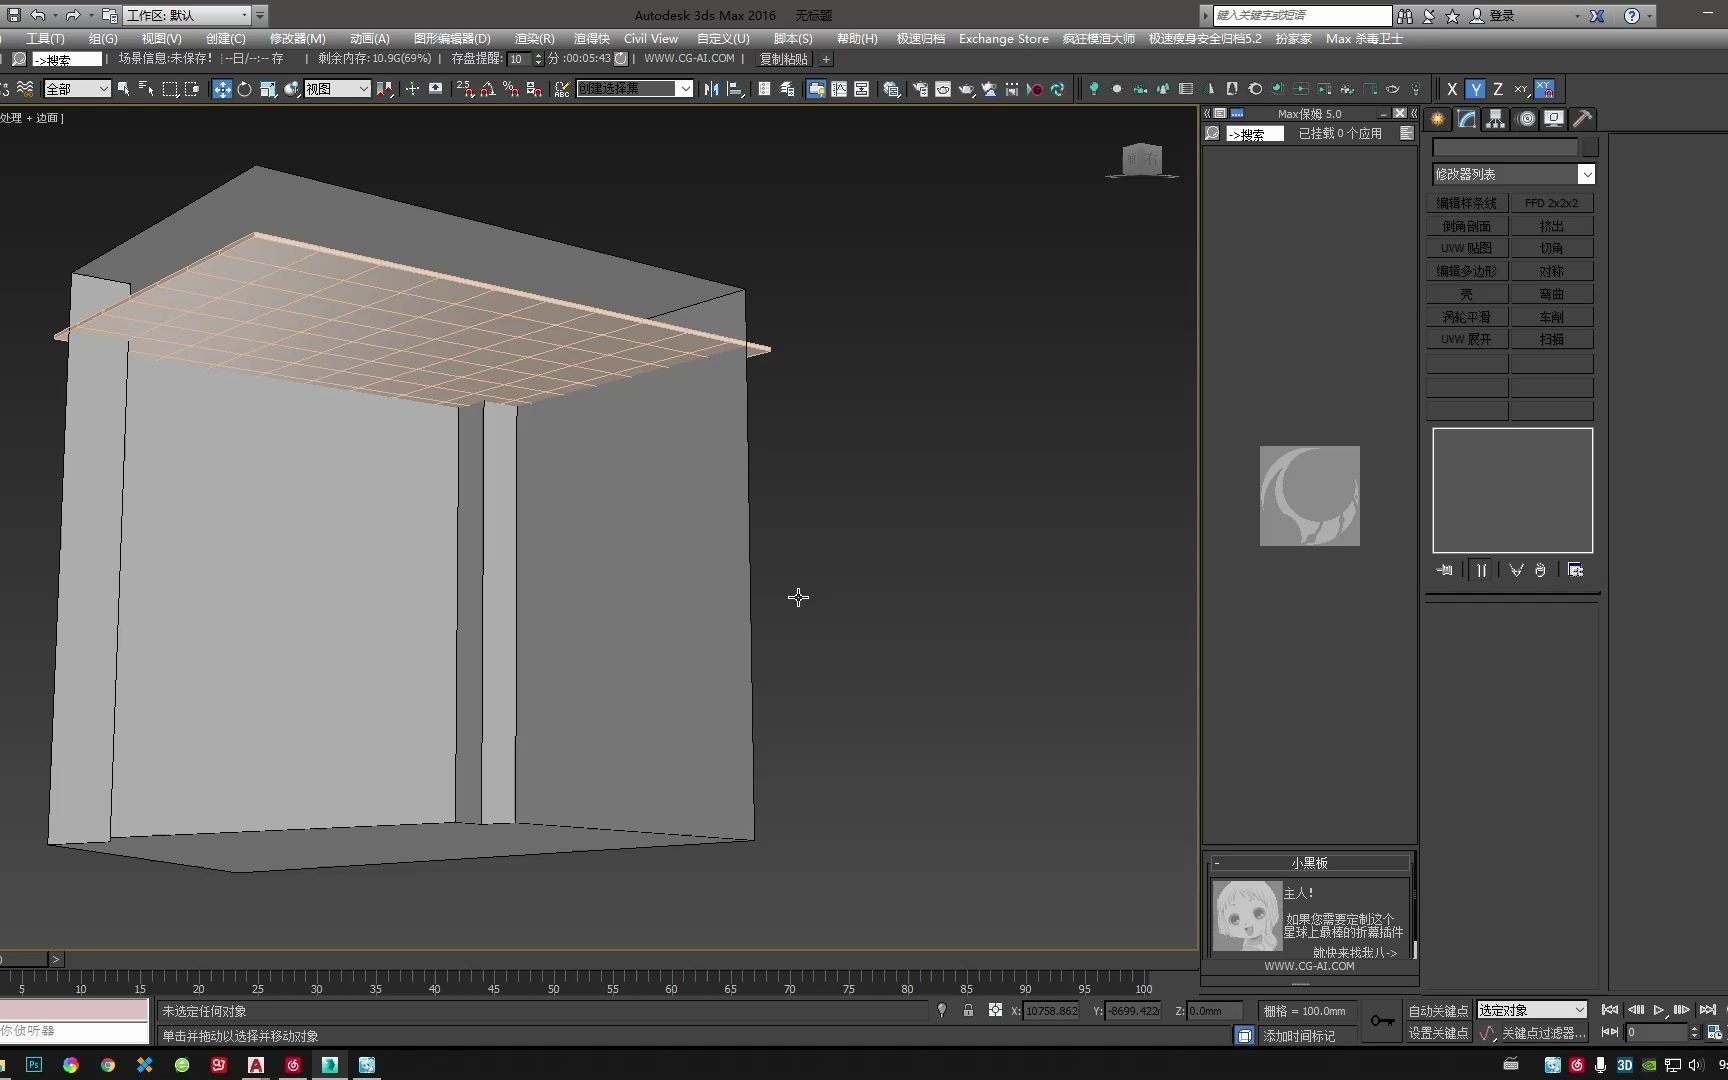The image size is (1728, 1080).
Task: Open the 修改器列表 modifier dropdown
Action: 1513,173
